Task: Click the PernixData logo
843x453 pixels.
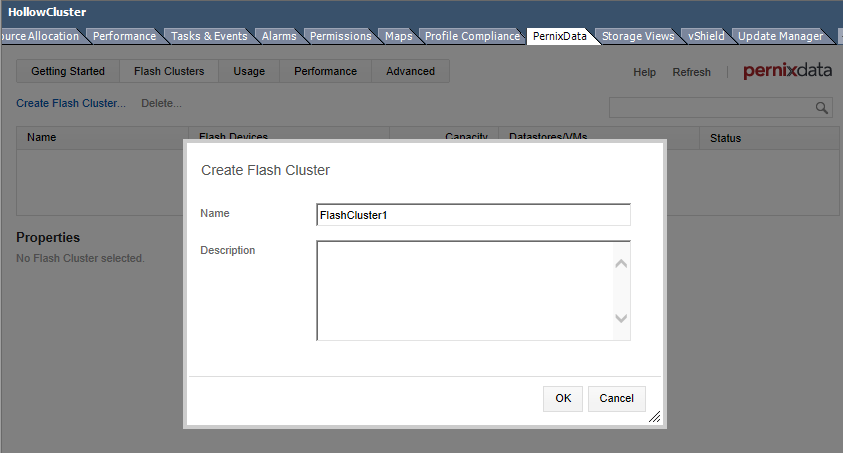Action: [x=787, y=72]
